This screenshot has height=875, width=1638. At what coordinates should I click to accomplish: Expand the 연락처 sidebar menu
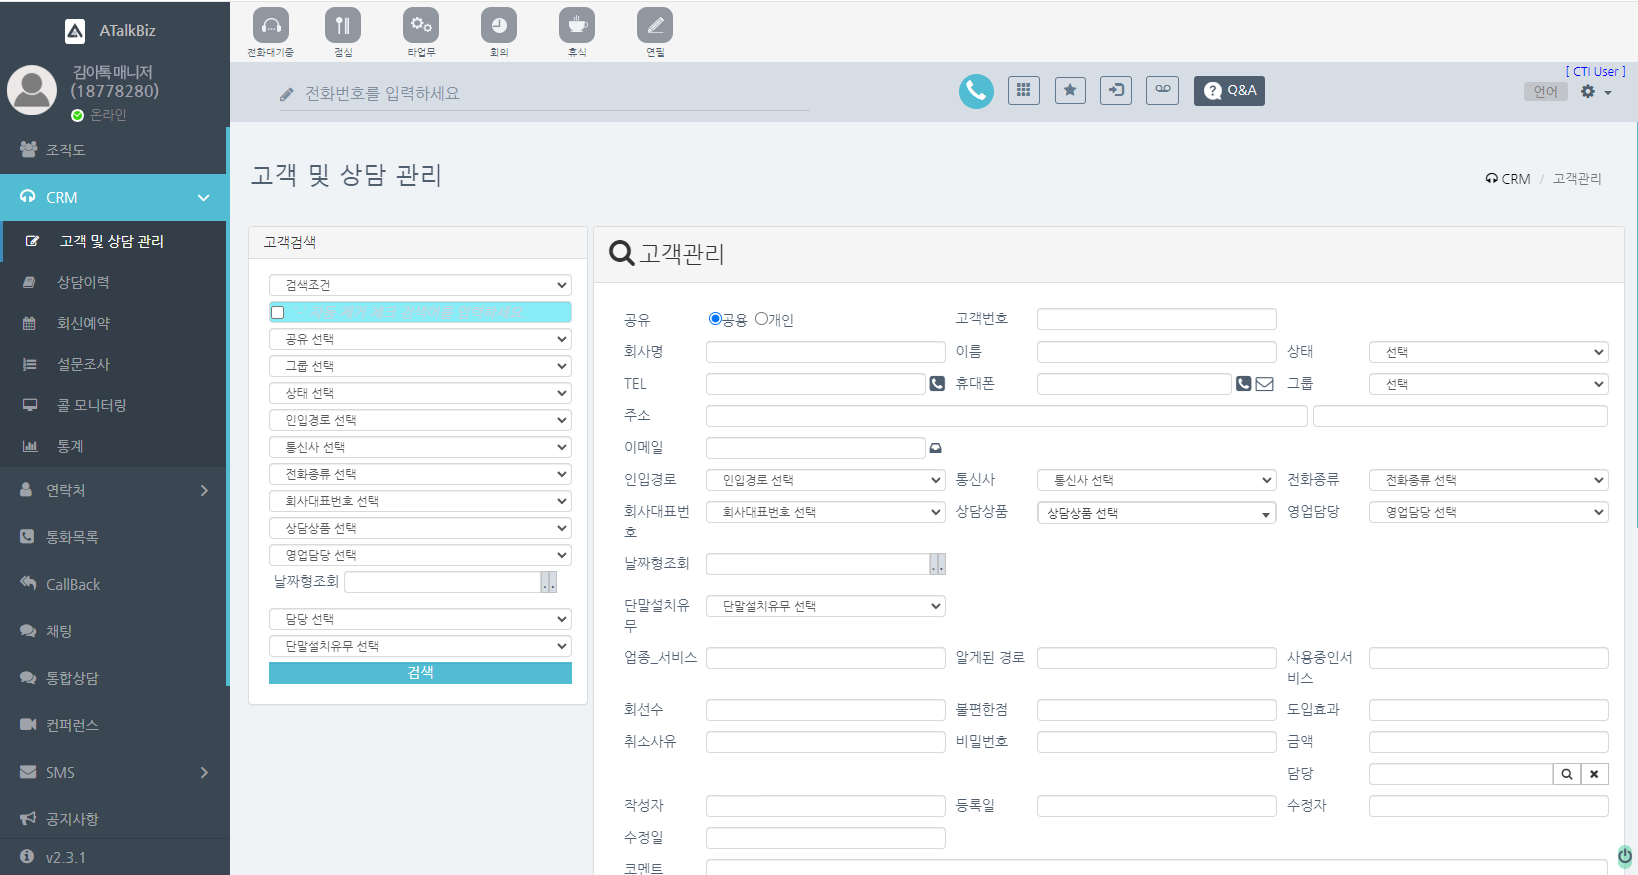pyautogui.click(x=113, y=490)
